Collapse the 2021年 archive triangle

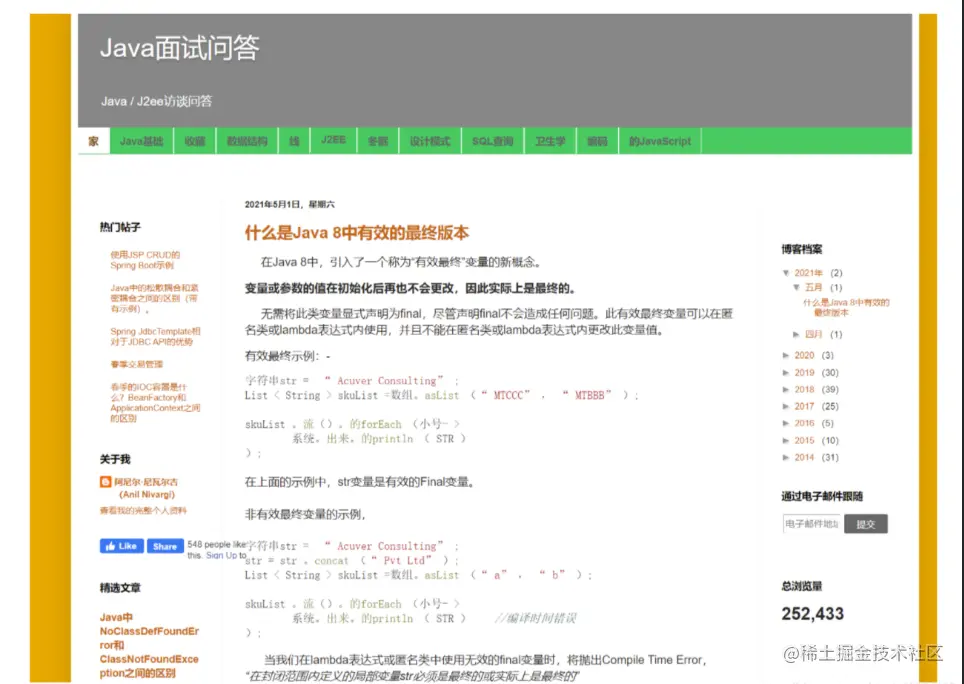(x=786, y=273)
